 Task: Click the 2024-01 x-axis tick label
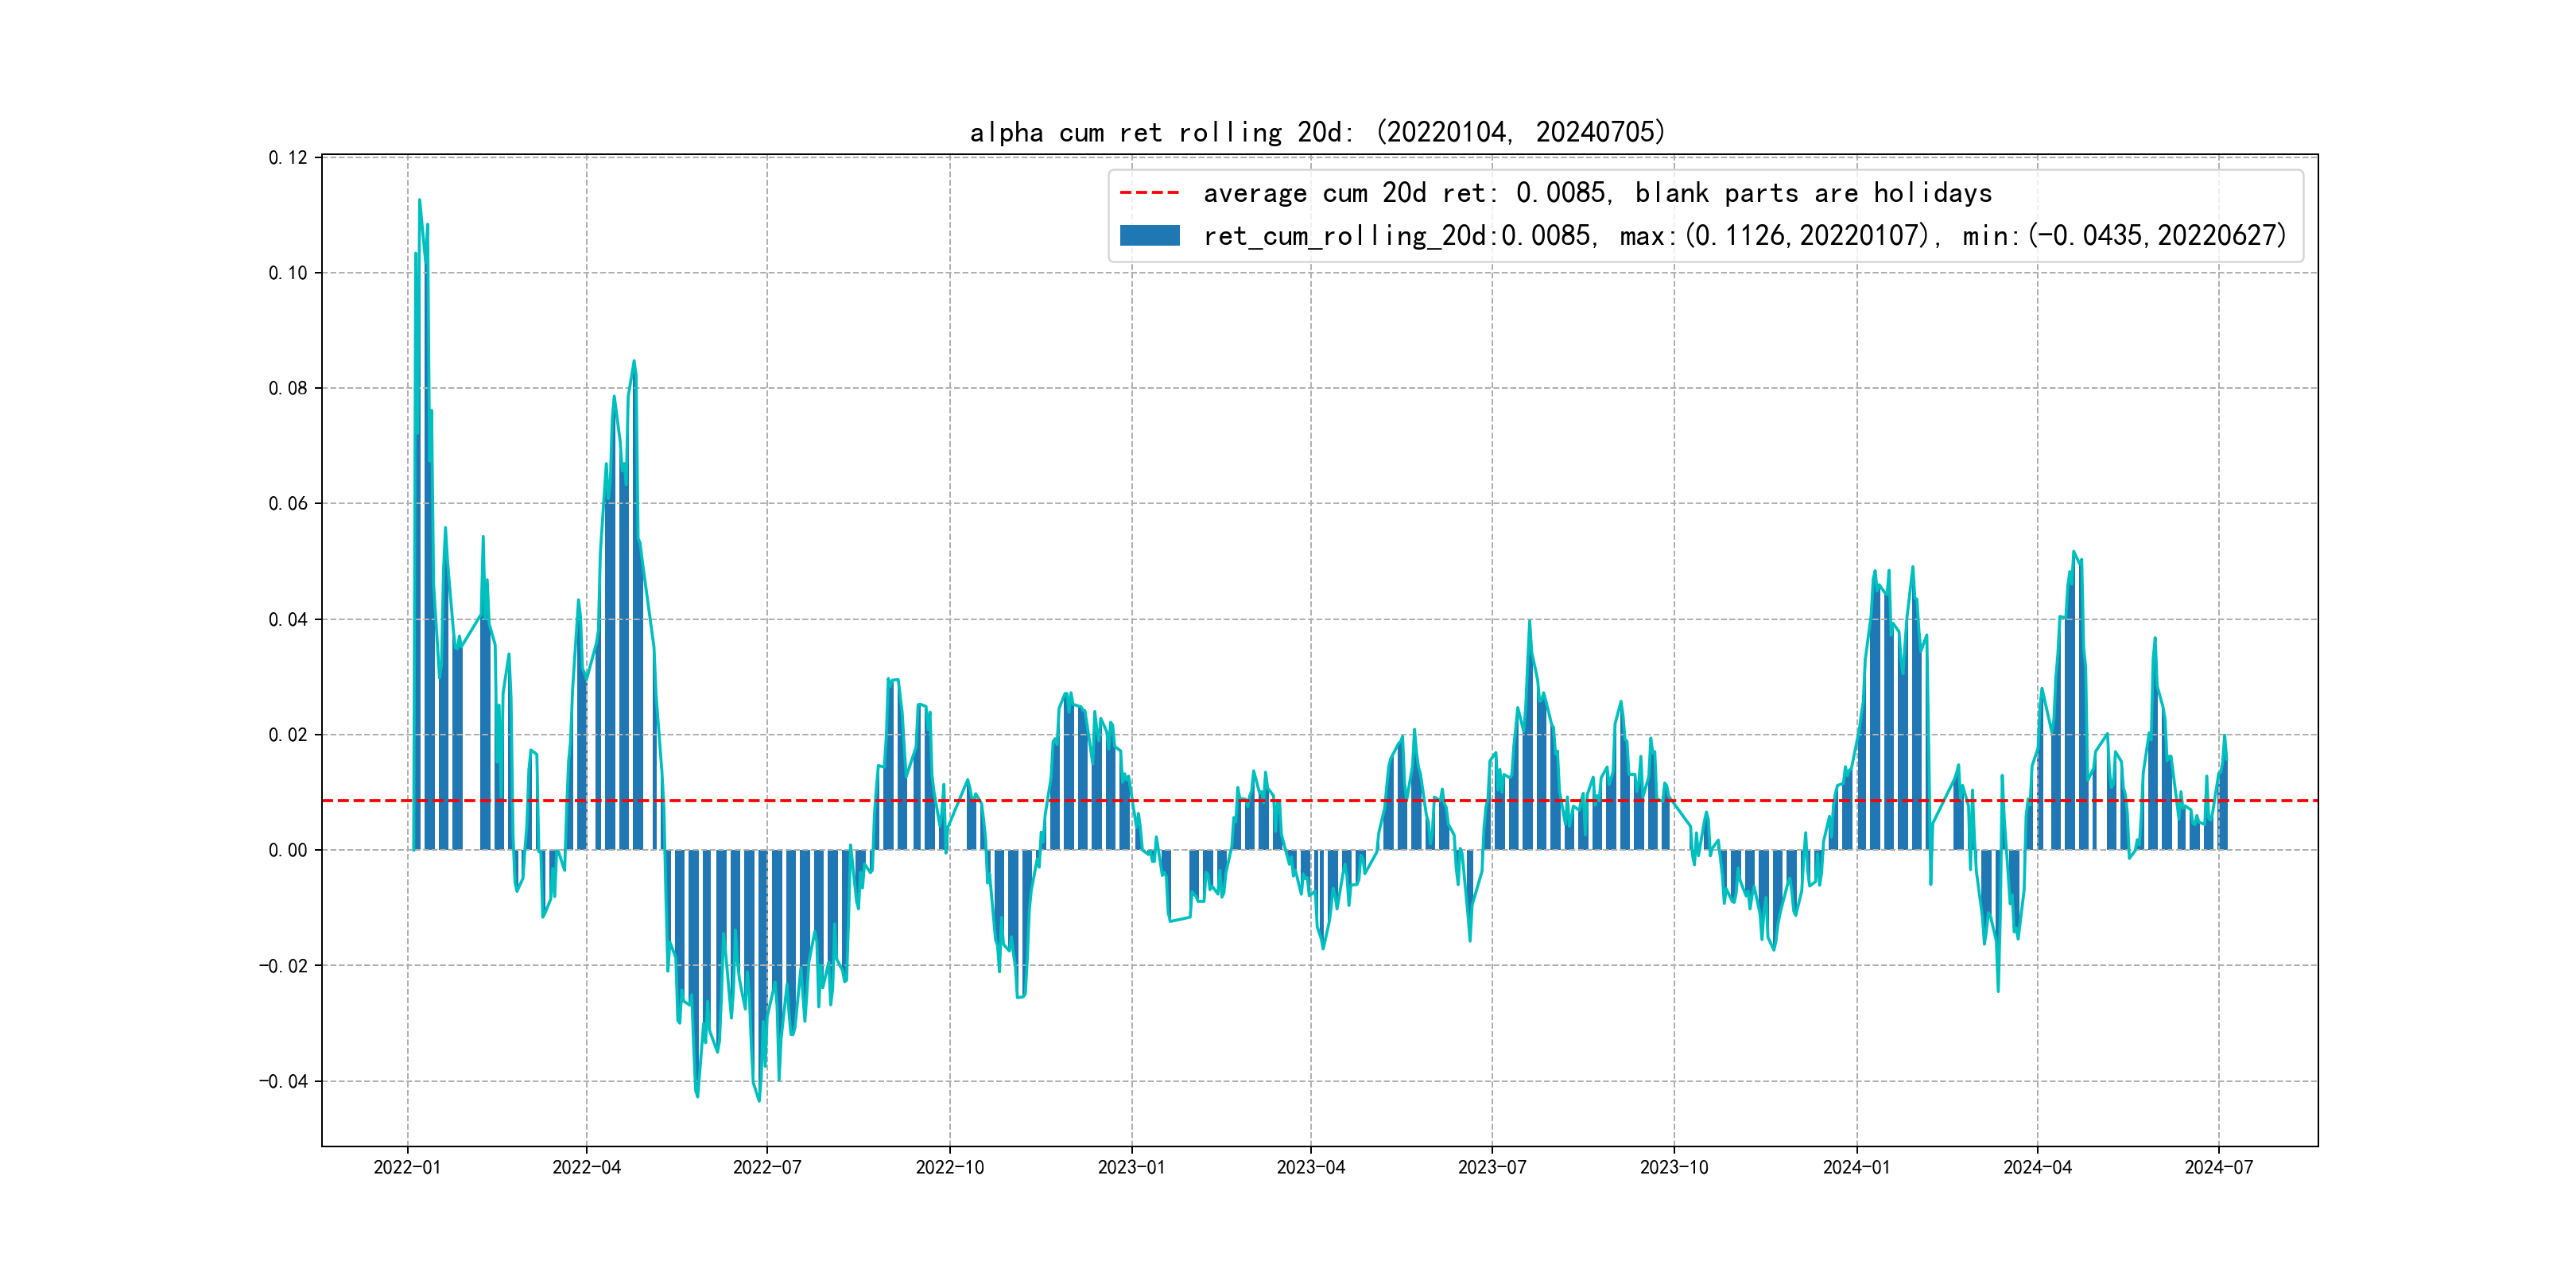[1857, 1167]
